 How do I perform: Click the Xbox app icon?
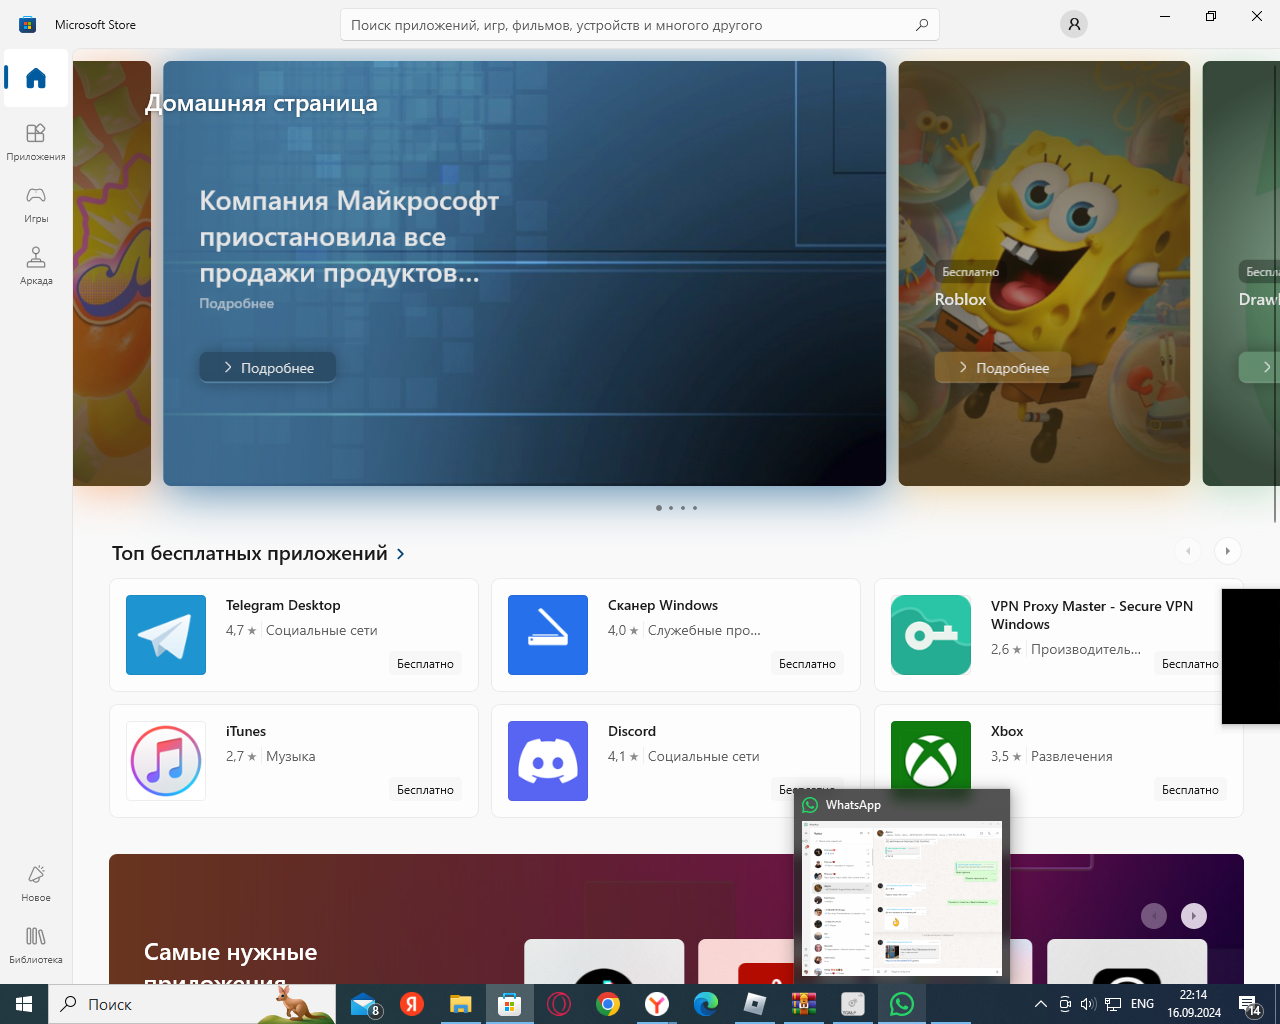931,761
